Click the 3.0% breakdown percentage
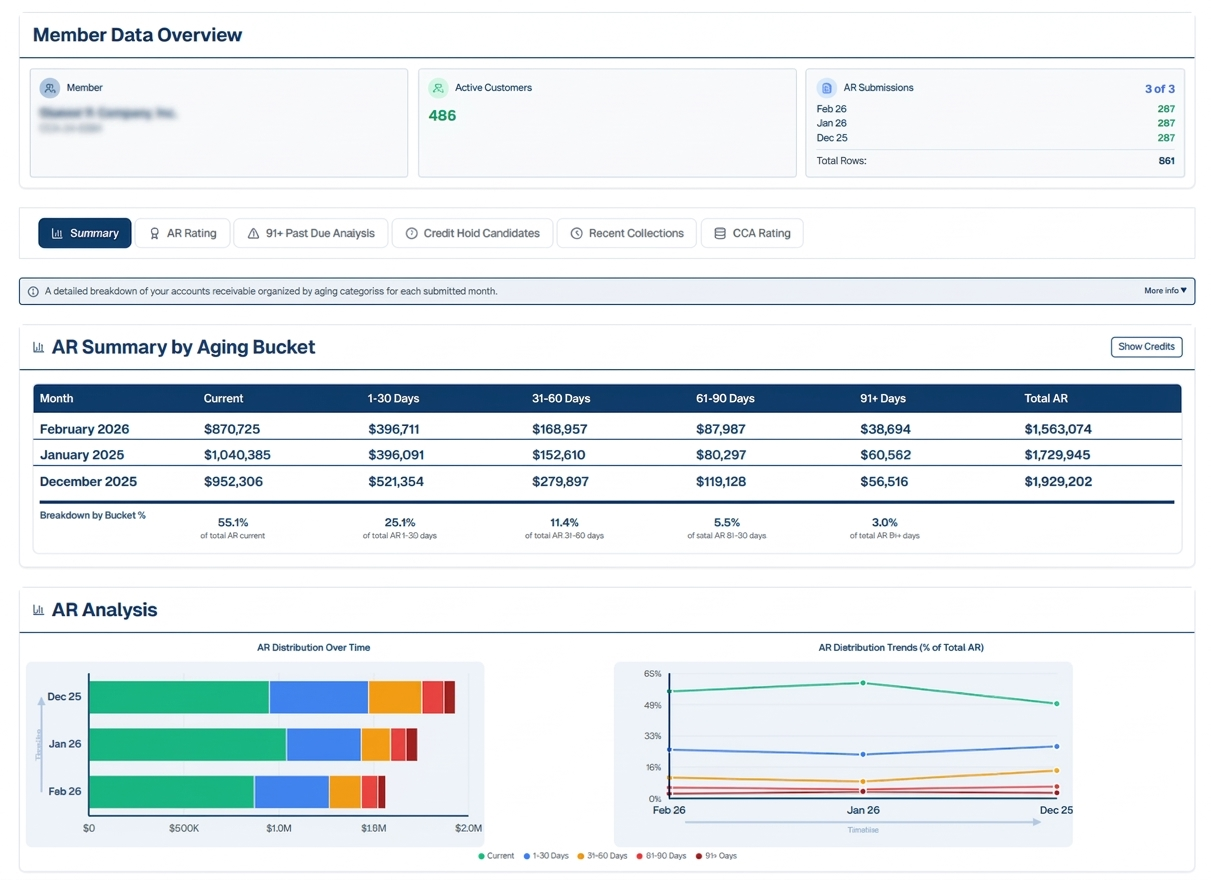Viewport: 1211px width, 880px height. coord(885,522)
